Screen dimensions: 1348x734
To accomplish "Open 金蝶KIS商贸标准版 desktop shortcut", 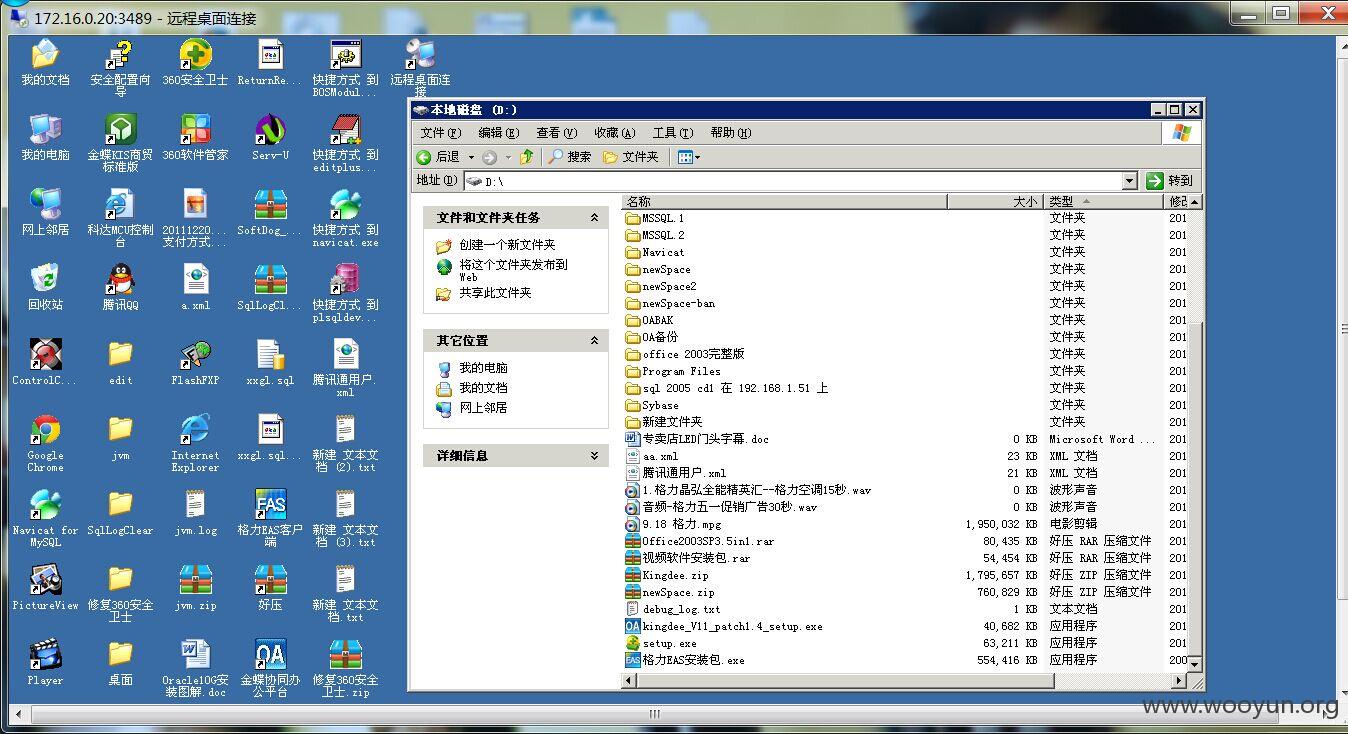I will 120,142.
